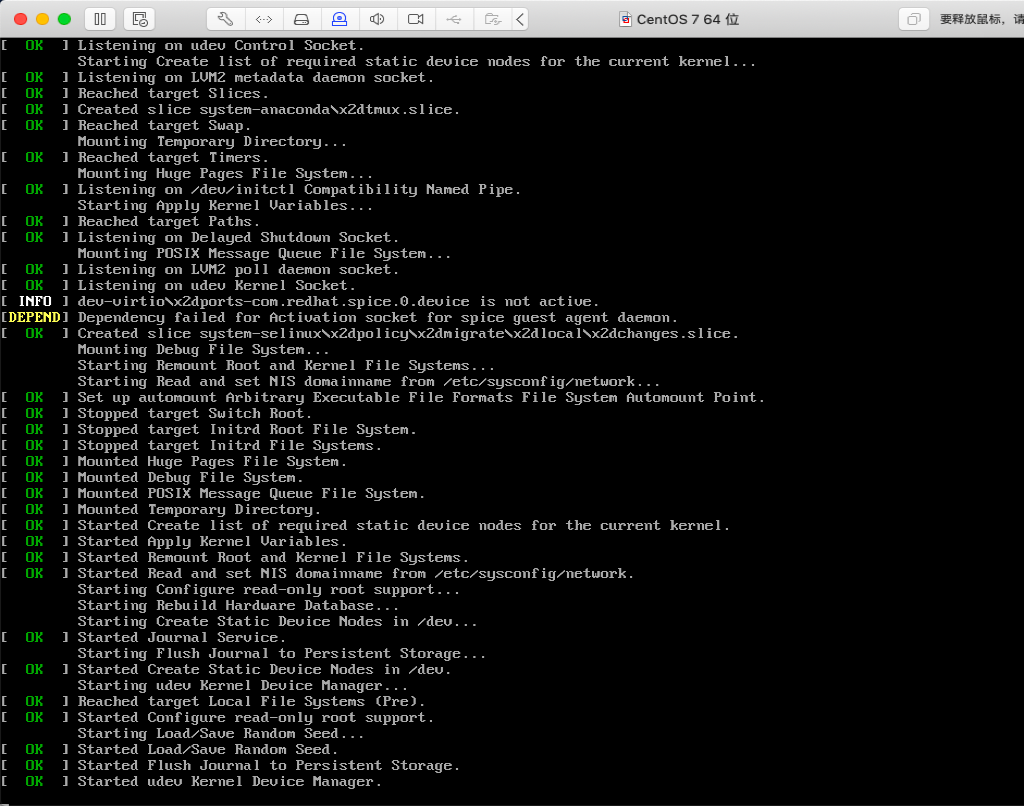Click 'dev-virtio\x2dports-com.redhat.spice.0.device is not active.' line
The image size is (1024, 806).
(338, 301)
